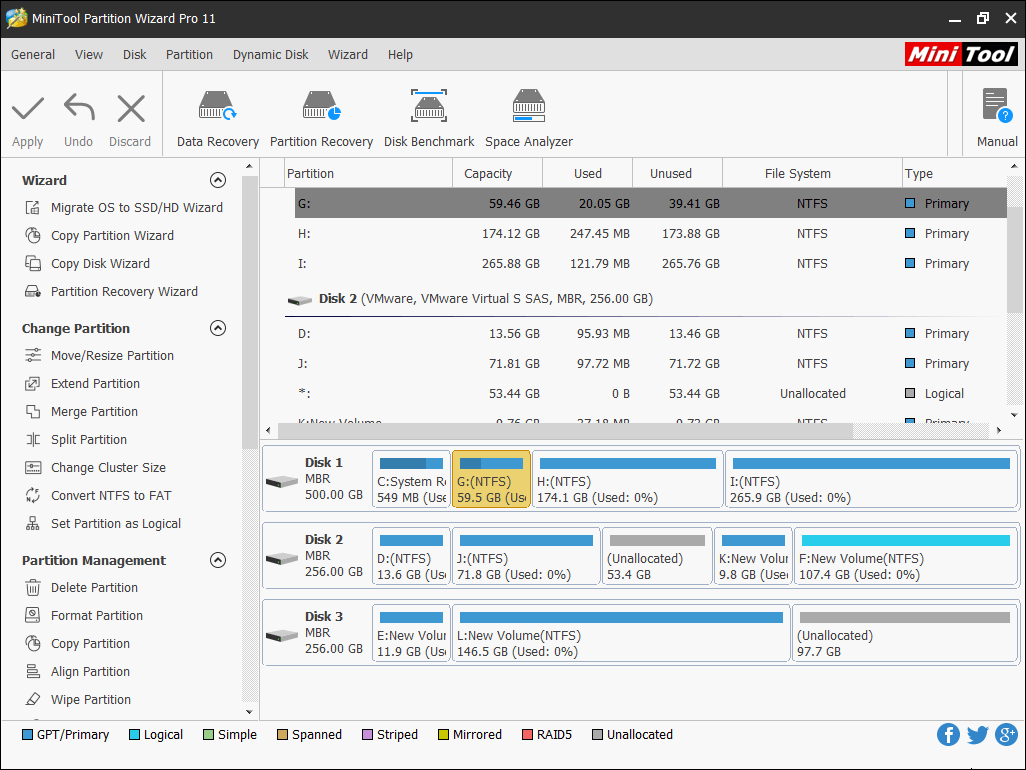Collapse the Change Partition section
Image resolution: width=1026 pixels, height=770 pixels.
pyautogui.click(x=218, y=328)
